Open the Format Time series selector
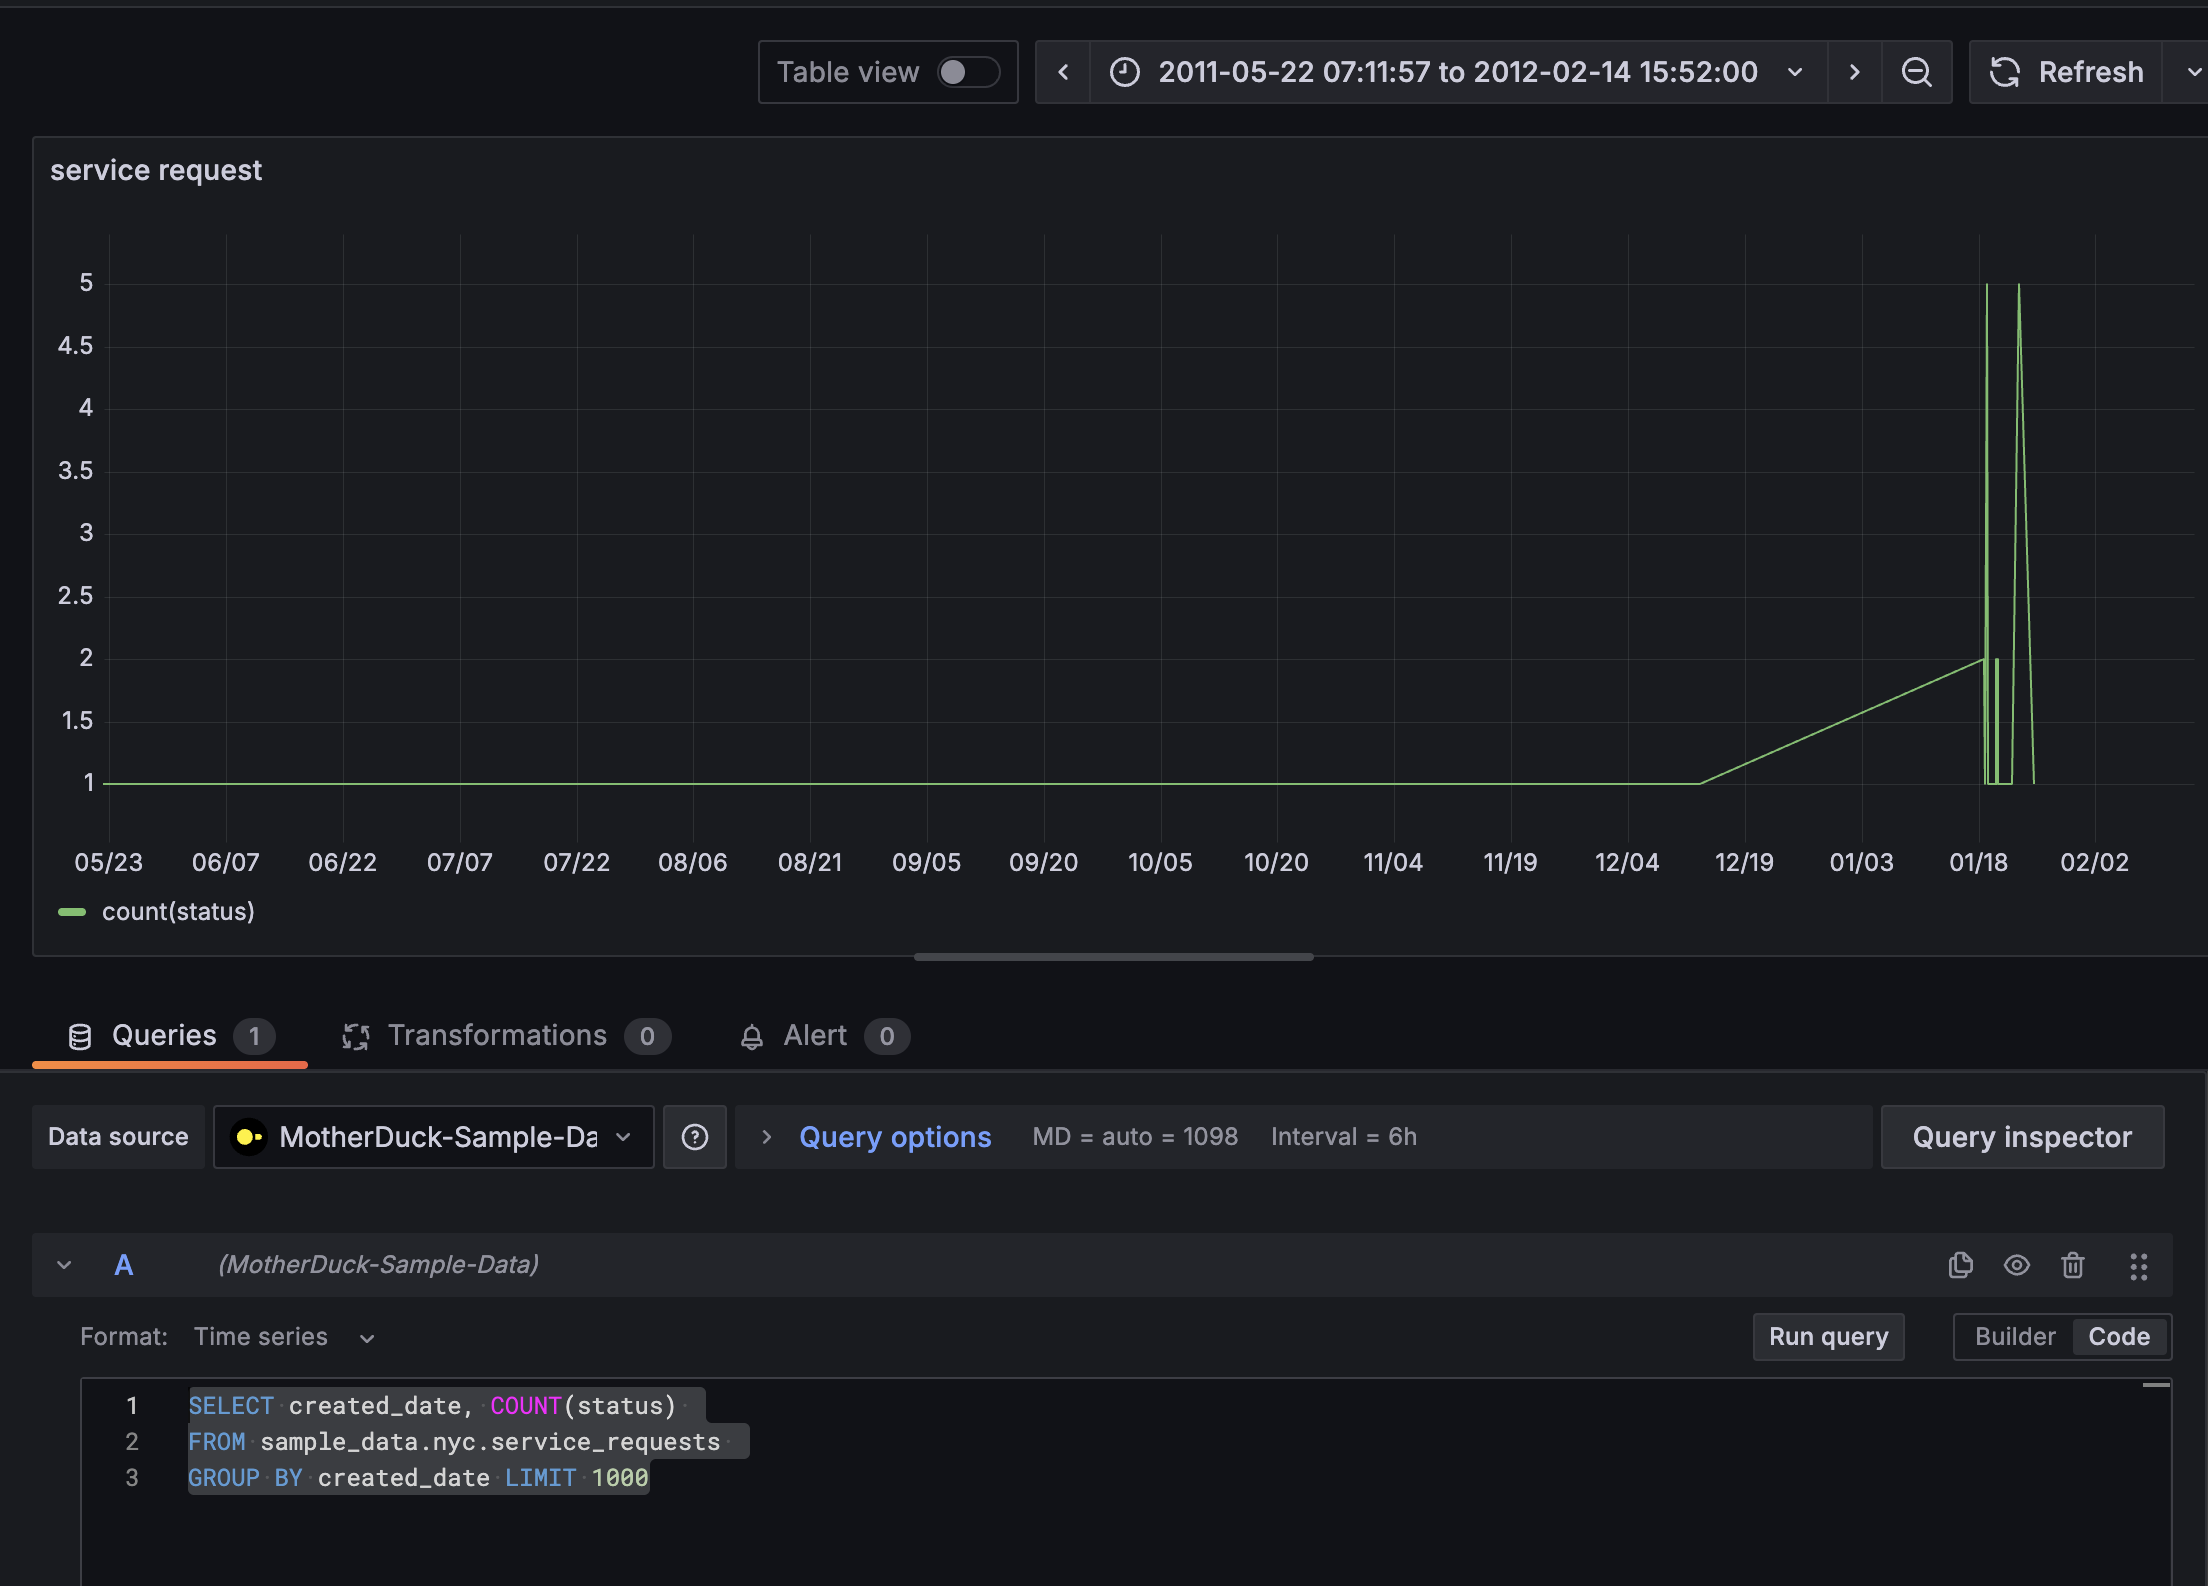 tap(284, 1337)
